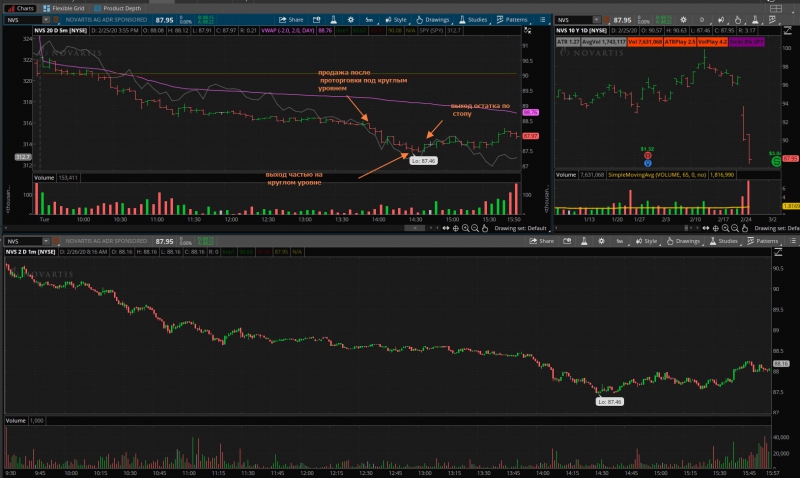Click the blue marker below $1.32 on daily chart
This screenshot has width=800, height=478.
pos(647,163)
